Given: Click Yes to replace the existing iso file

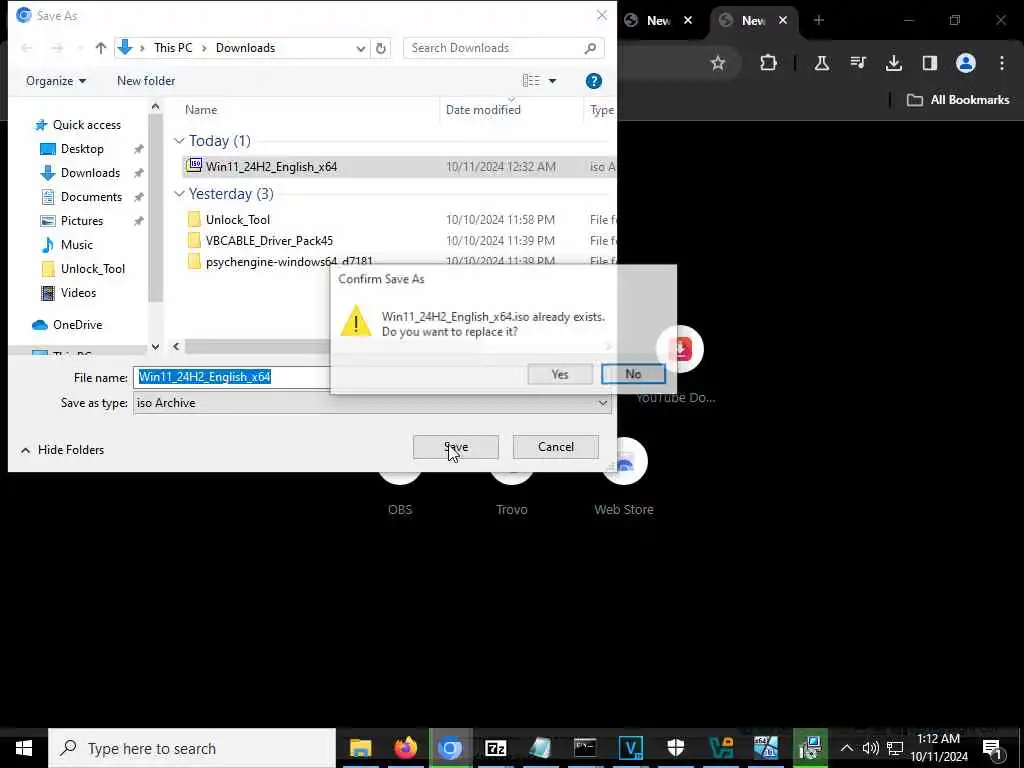Looking at the screenshot, I should 560,374.
